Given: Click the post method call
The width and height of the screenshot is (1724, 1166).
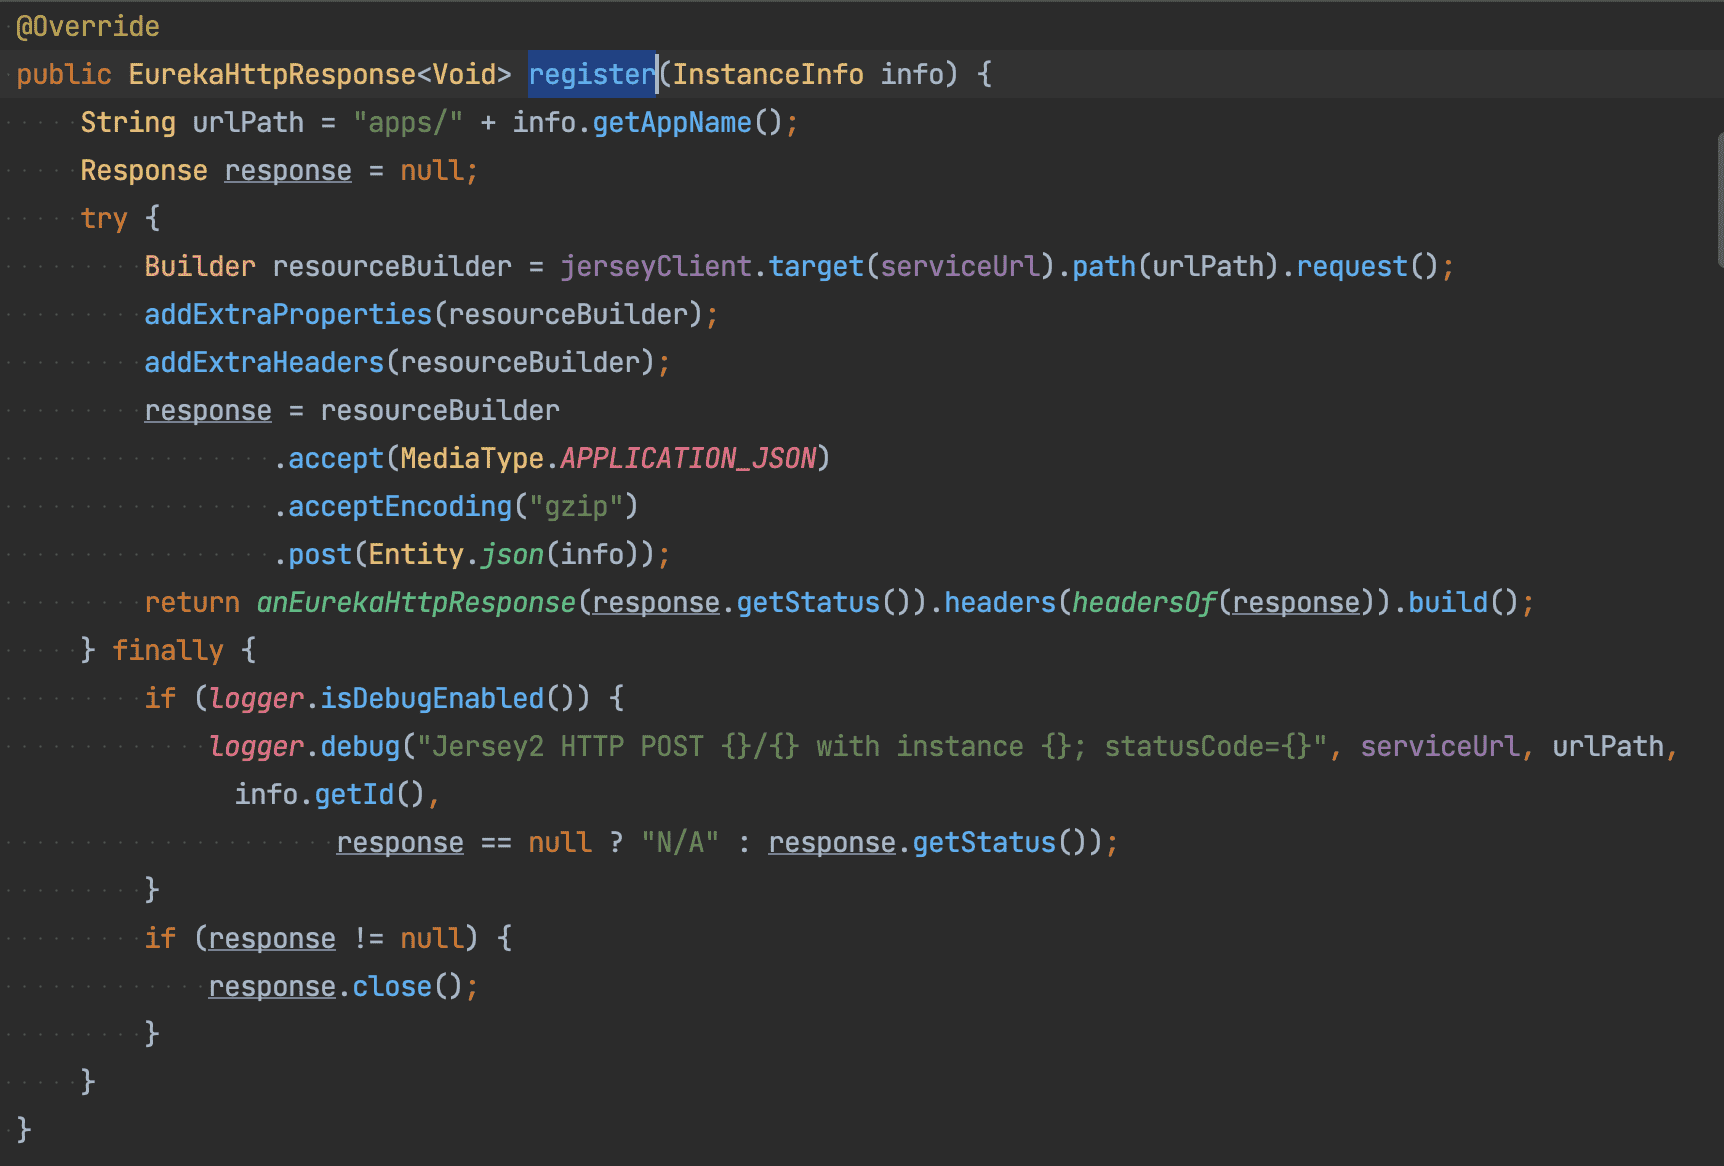Looking at the screenshot, I should pyautogui.click(x=320, y=554).
